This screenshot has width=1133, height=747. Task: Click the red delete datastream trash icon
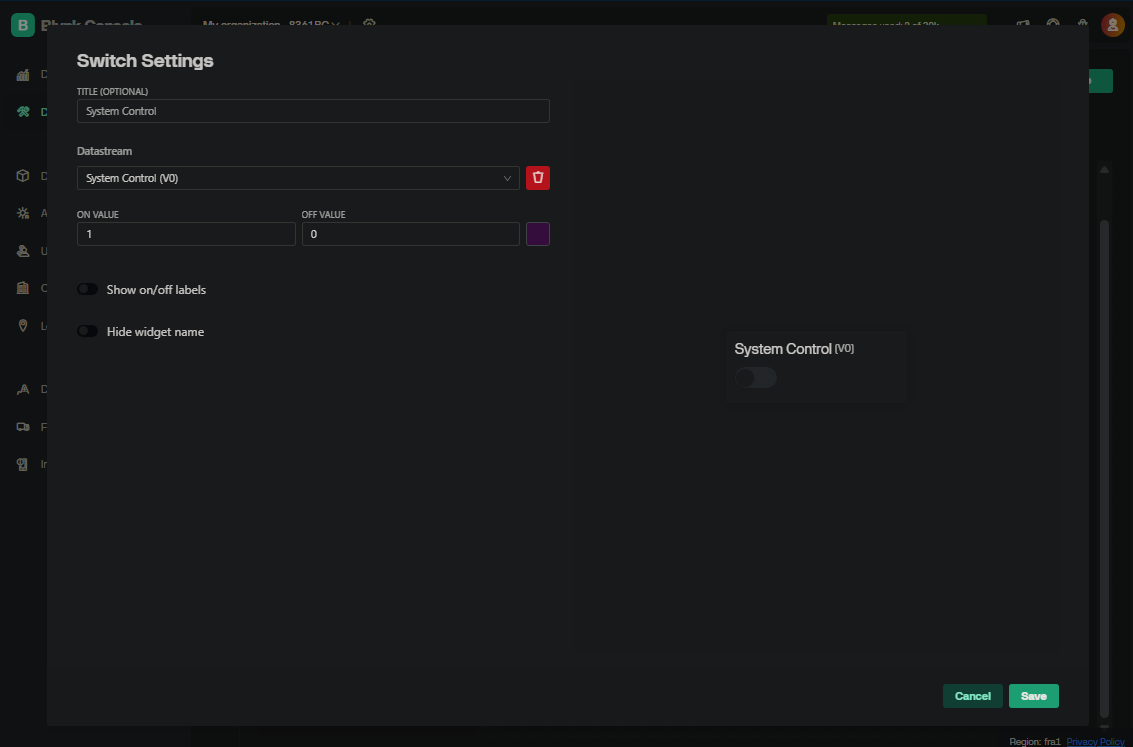[538, 178]
